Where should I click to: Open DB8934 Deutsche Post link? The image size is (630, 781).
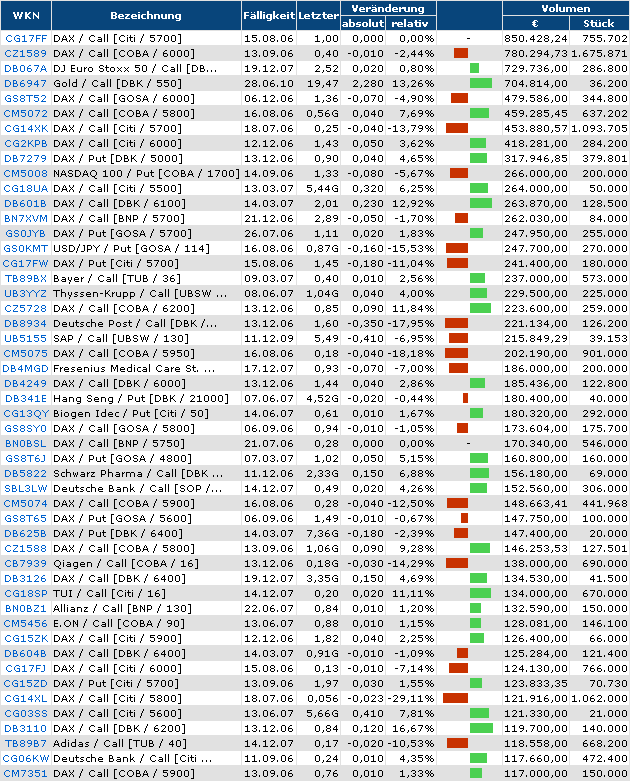pyautogui.click(x=25, y=323)
